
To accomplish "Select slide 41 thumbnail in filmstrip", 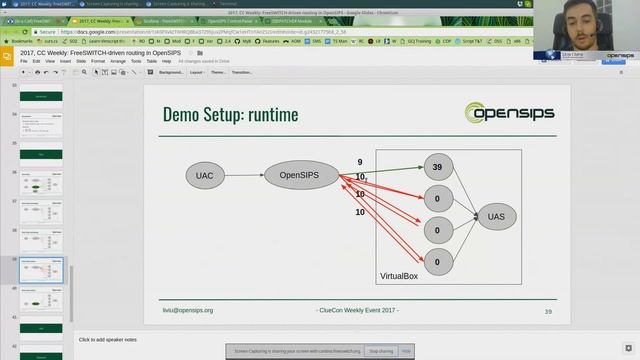I will pos(41,328).
